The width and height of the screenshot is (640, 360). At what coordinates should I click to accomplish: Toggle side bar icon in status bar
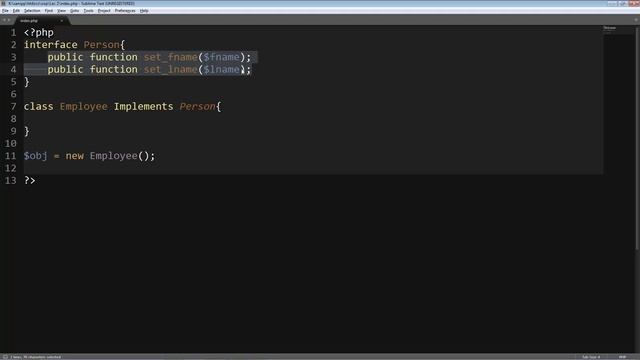click(5, 357)
